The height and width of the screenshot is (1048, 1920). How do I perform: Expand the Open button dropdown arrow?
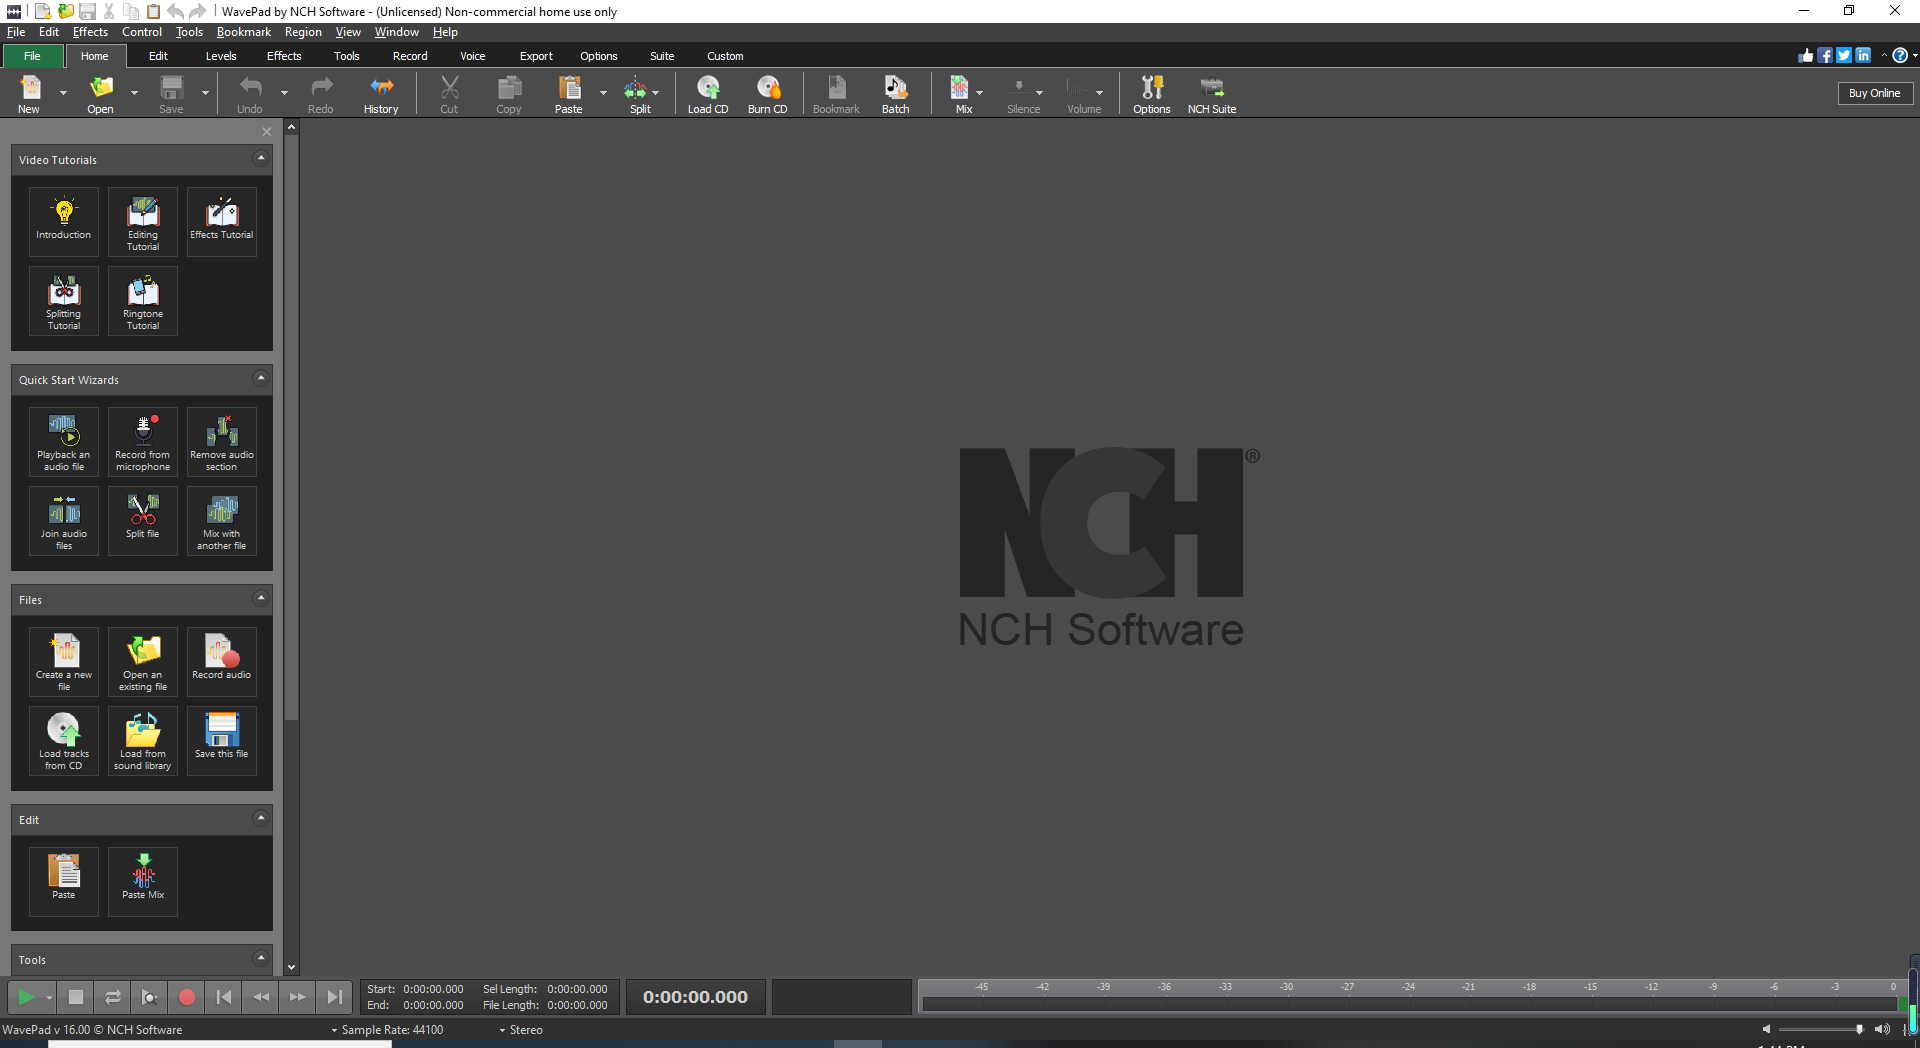point(134,93)
